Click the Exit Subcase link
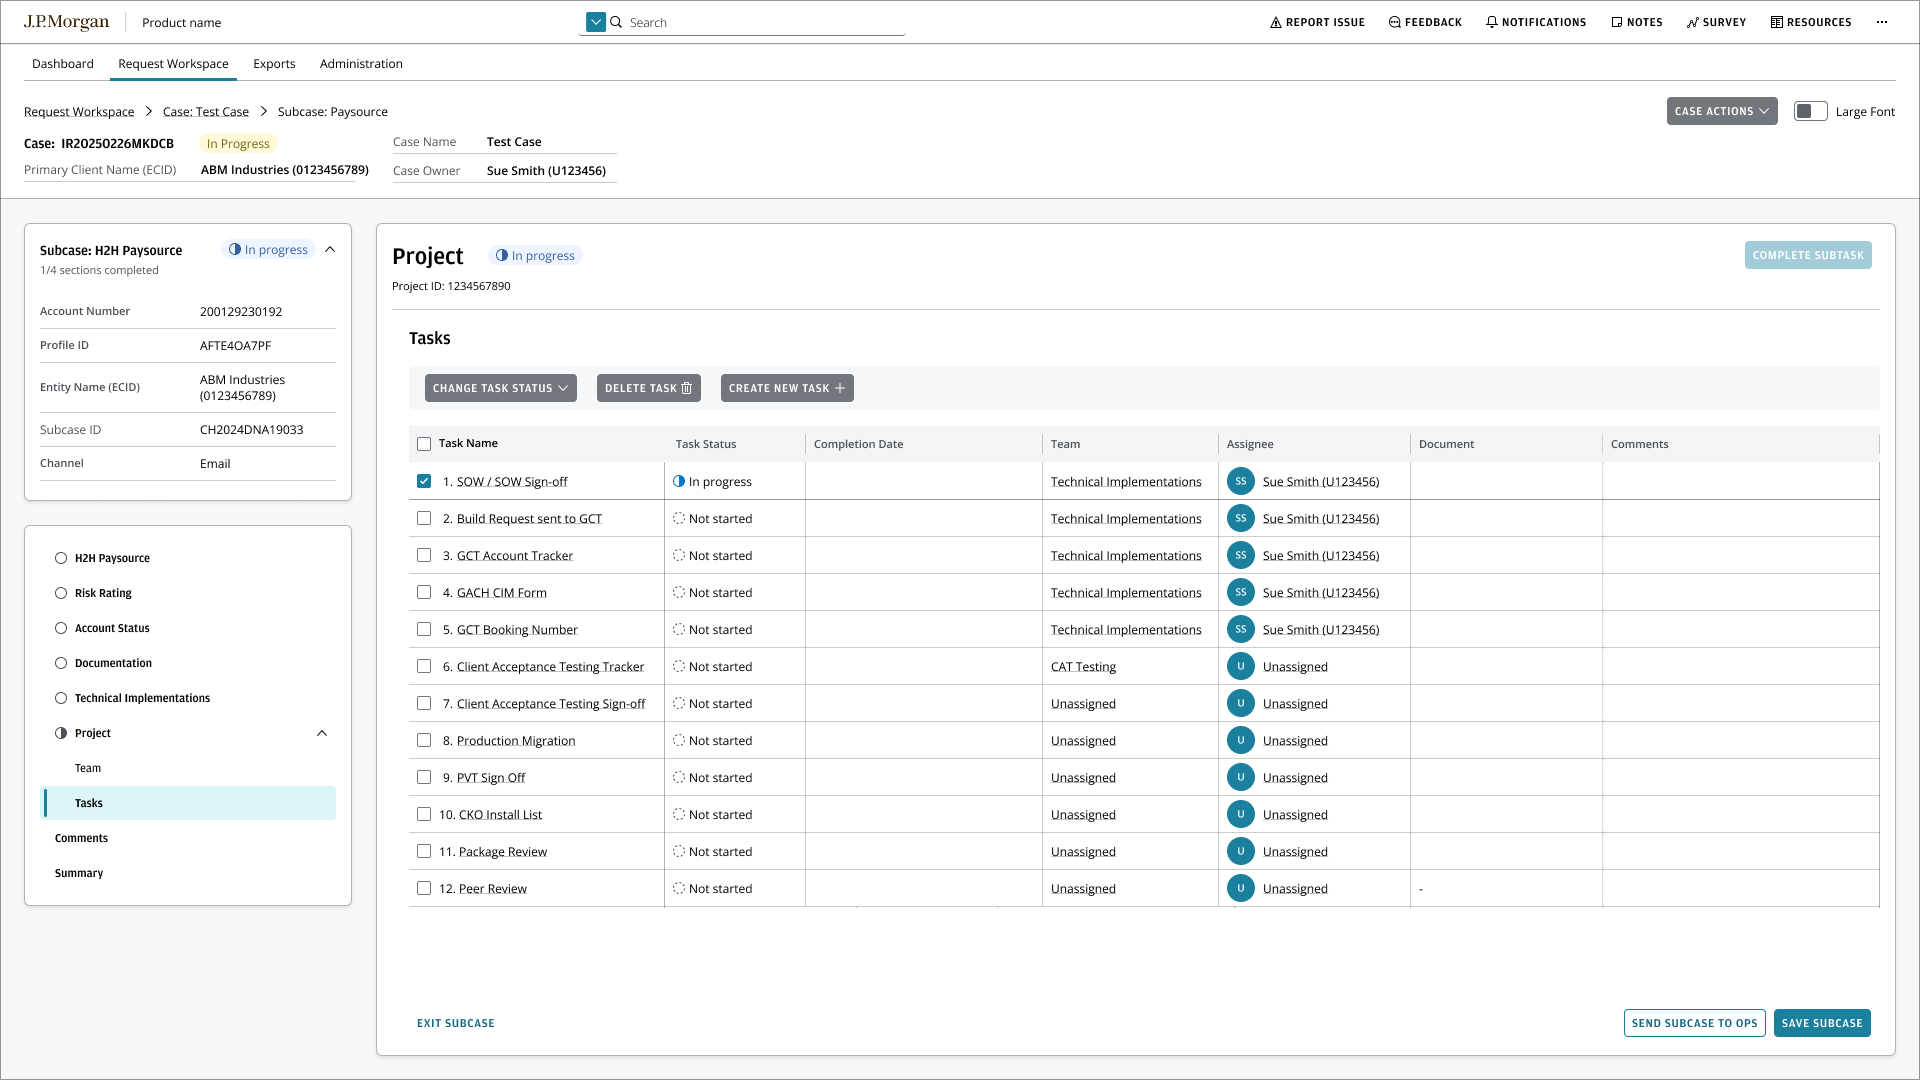This screenshot has width=1920, height=1080. [456, 1023]
